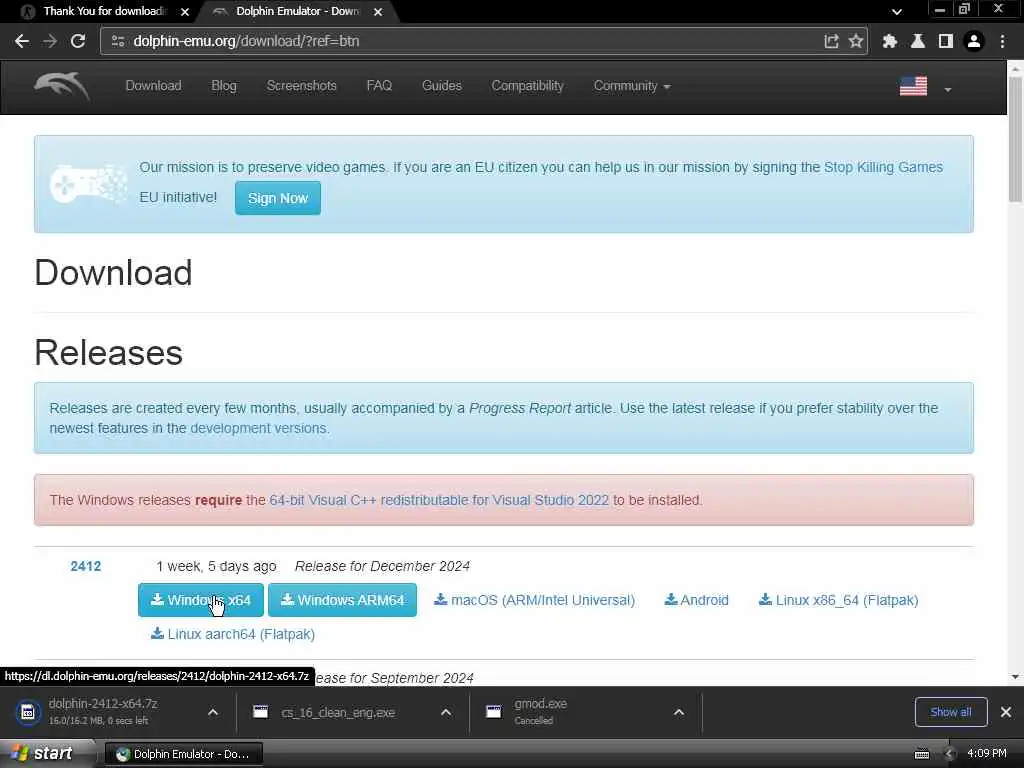Expand hidden system tray icons arrow

coord(949,754)
